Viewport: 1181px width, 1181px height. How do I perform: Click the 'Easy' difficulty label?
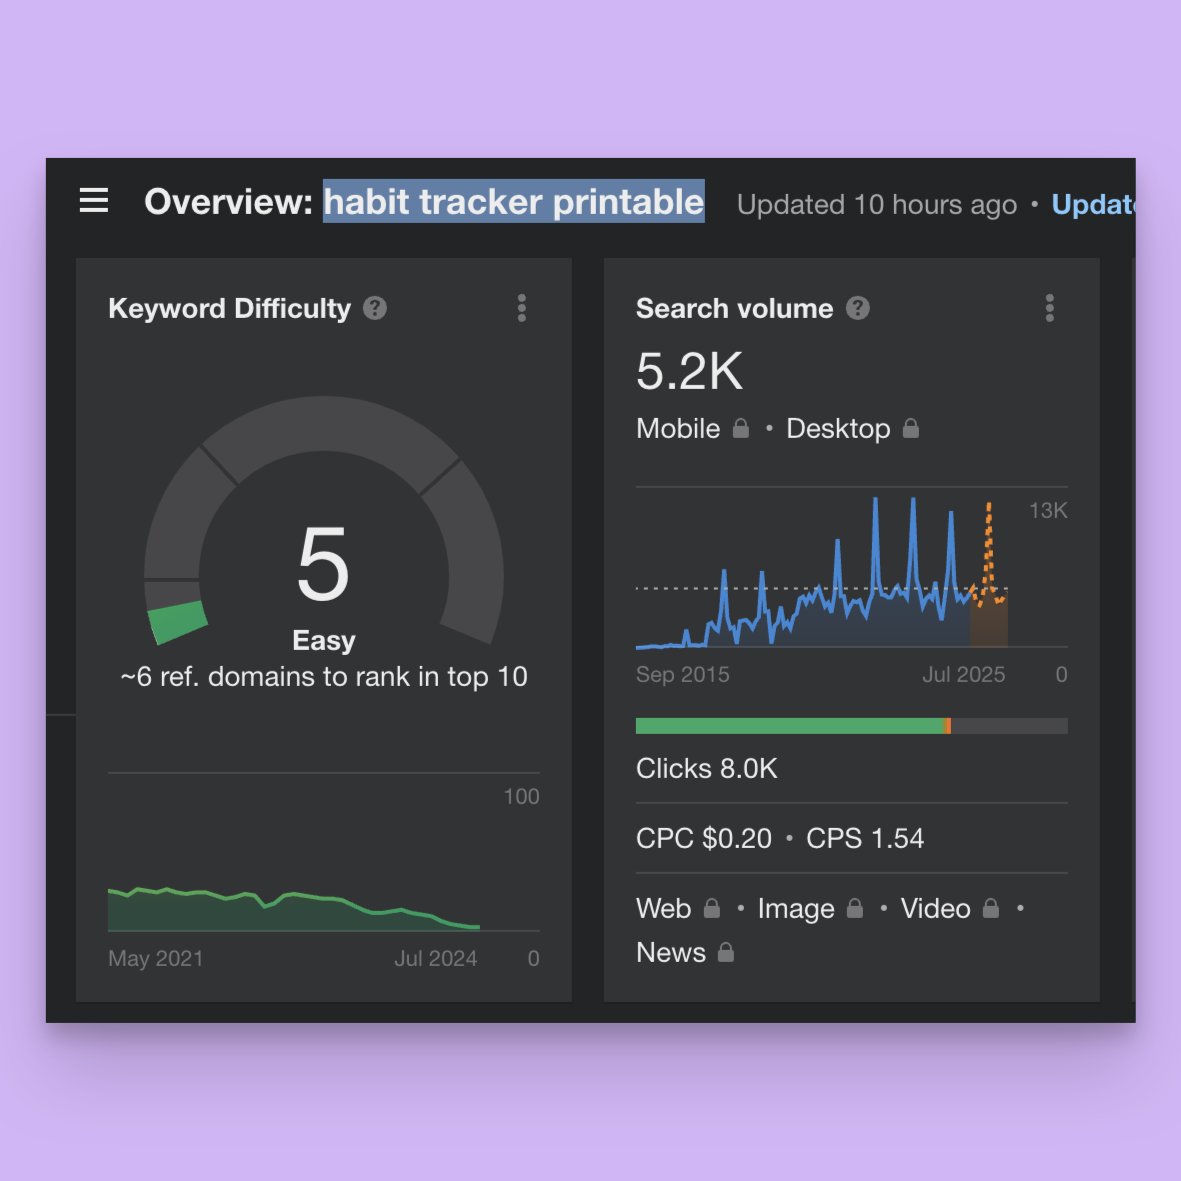point(324,640)
